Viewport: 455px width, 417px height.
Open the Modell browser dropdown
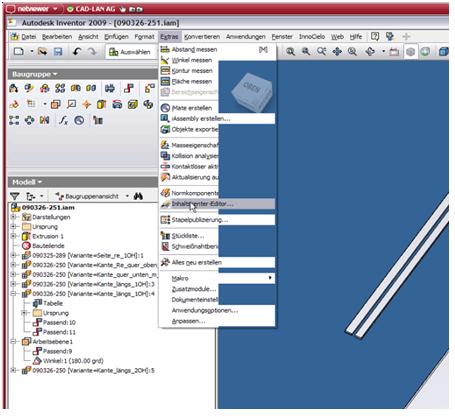point(27,182)
